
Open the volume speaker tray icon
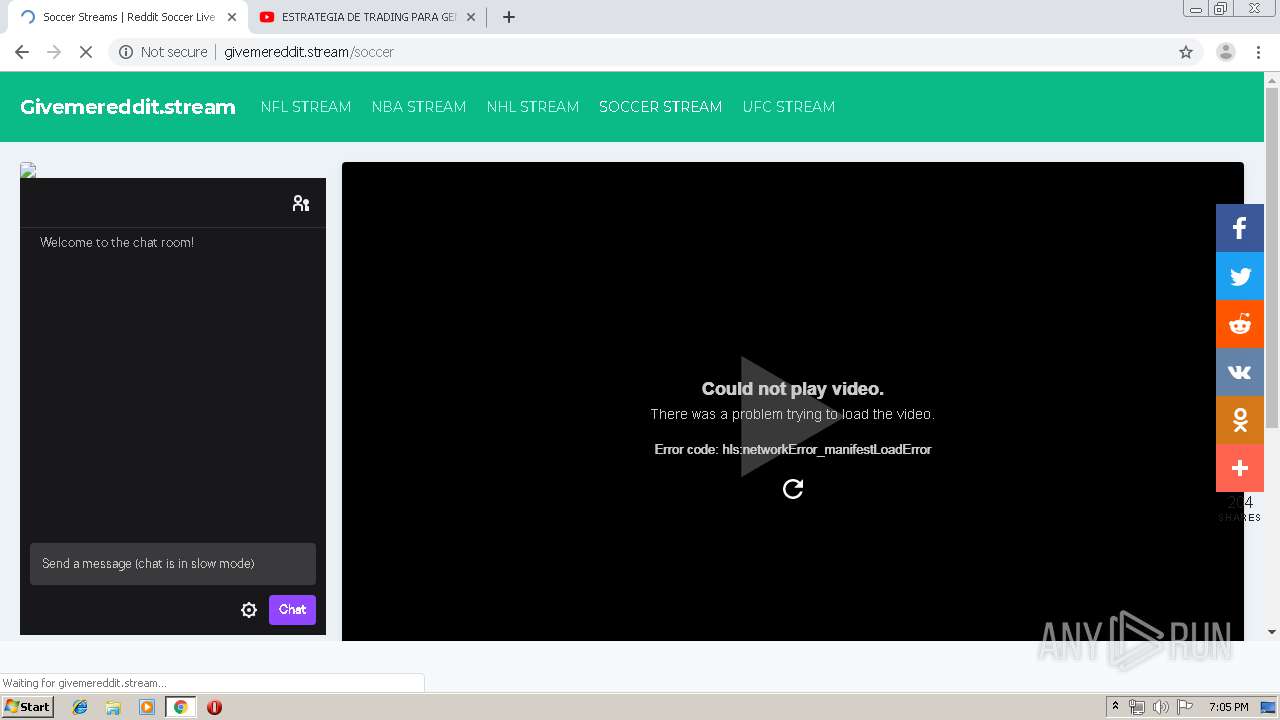1160,707
